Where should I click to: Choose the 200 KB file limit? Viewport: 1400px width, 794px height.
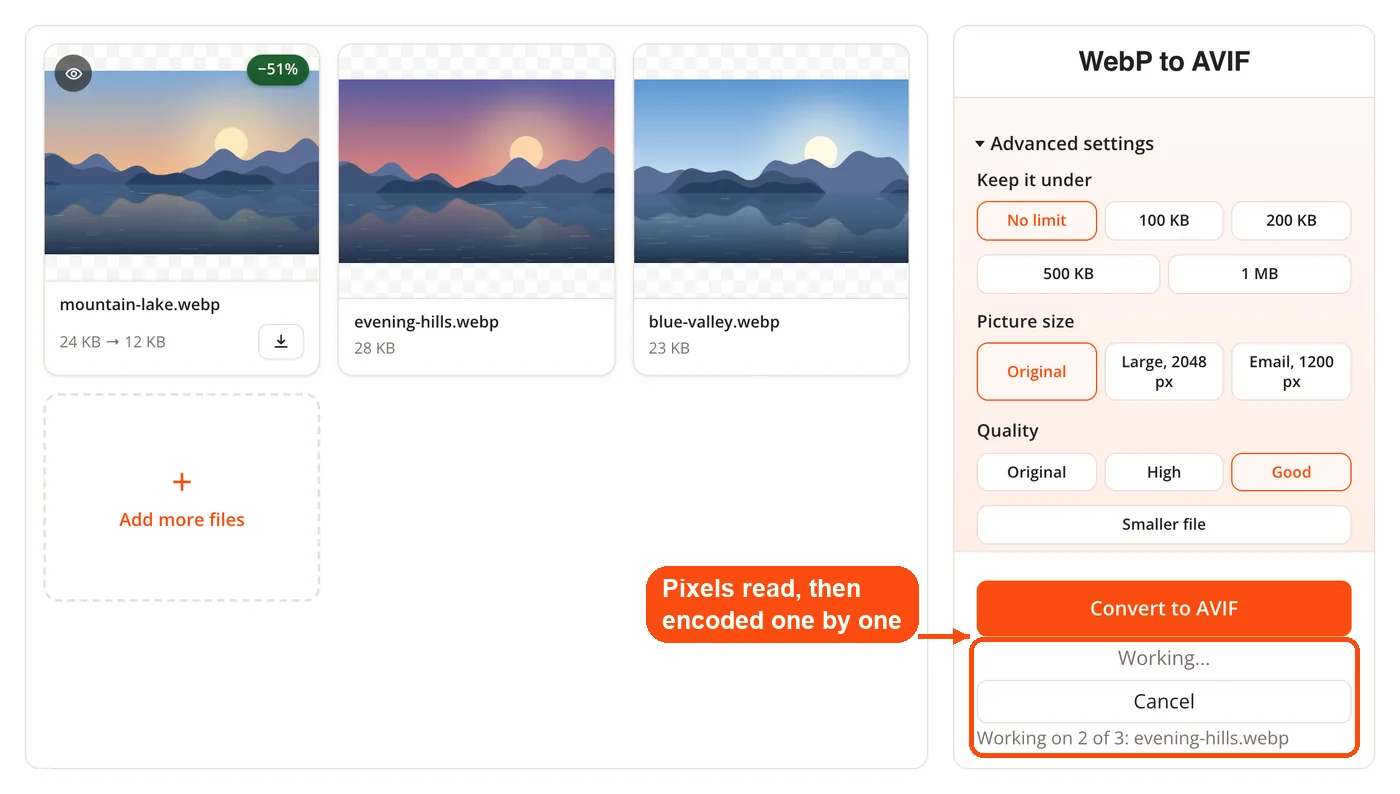tap(1291, 221)
